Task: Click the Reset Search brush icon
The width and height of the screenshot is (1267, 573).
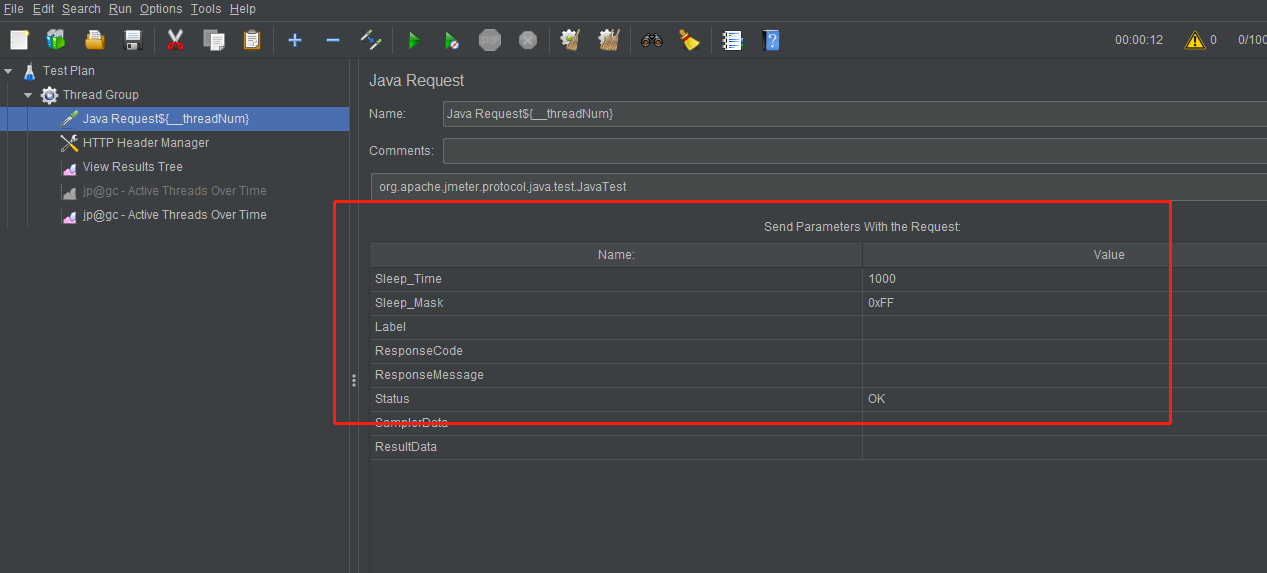Action: click(690, 40)
